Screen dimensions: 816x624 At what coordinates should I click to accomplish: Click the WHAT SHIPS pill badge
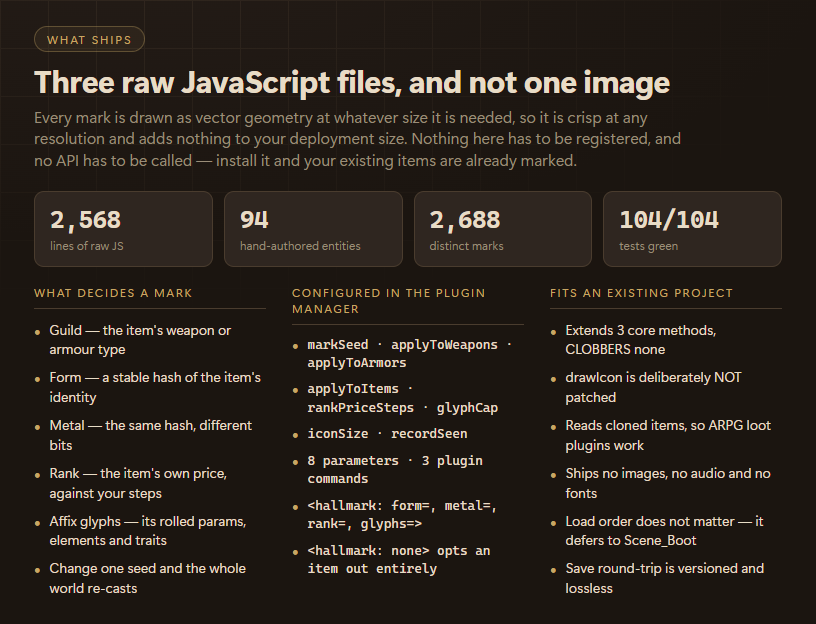pyautogui.click(x=89, y=40)
